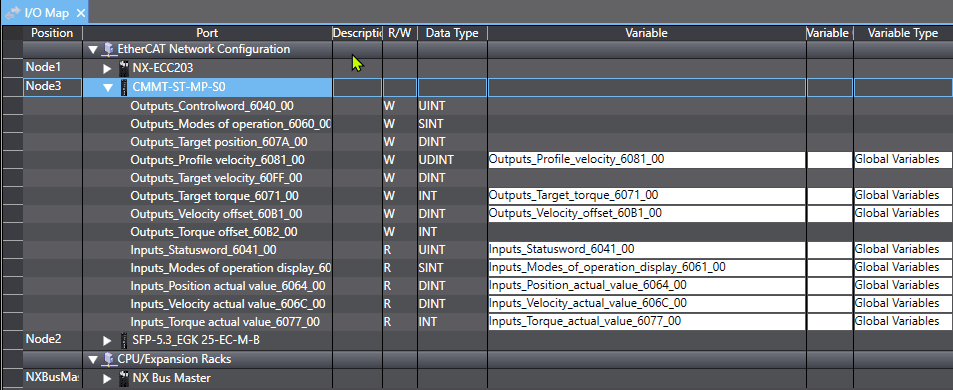Image resolution: width=953 pixels, height=390 pixels.
Task: Click the EtherCAT Network Configuration icon
Action: [108, 49]
